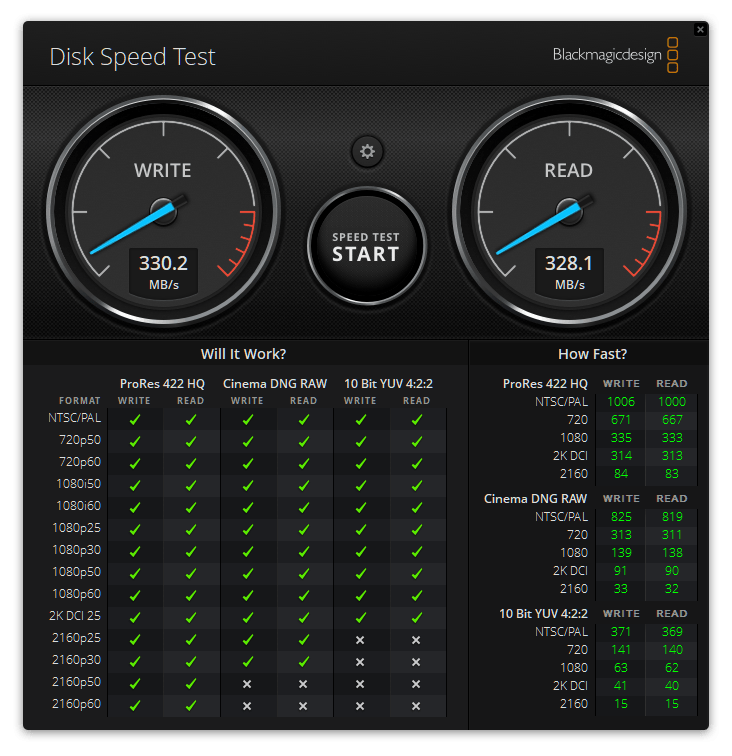Click 10 Bit YUV read X mark for 2160p50
732x756 pixels.
pos(416,684)
